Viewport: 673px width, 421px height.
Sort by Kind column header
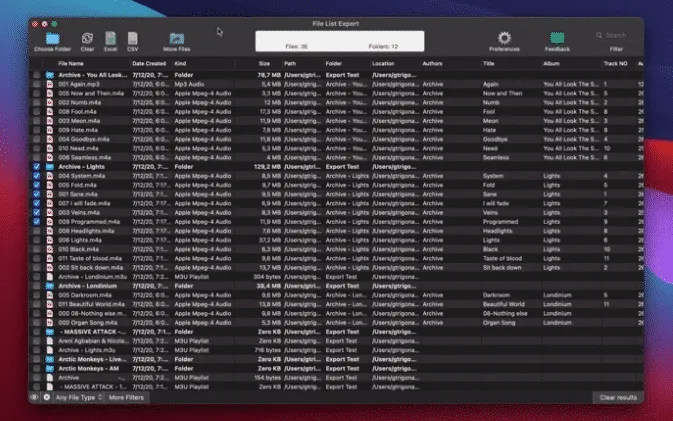(180, 64)
